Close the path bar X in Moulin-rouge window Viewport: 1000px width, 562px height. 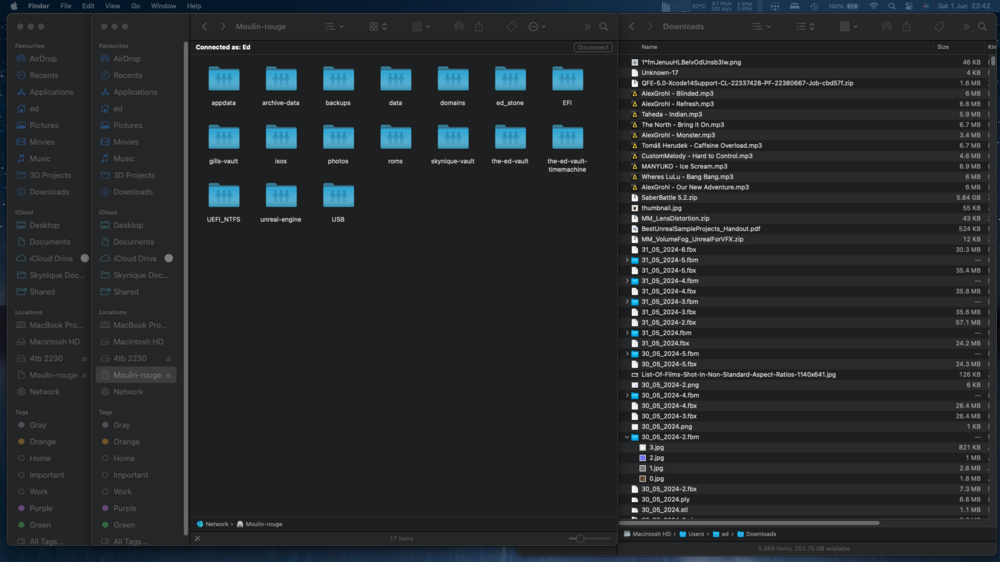[x=198, y=538]
